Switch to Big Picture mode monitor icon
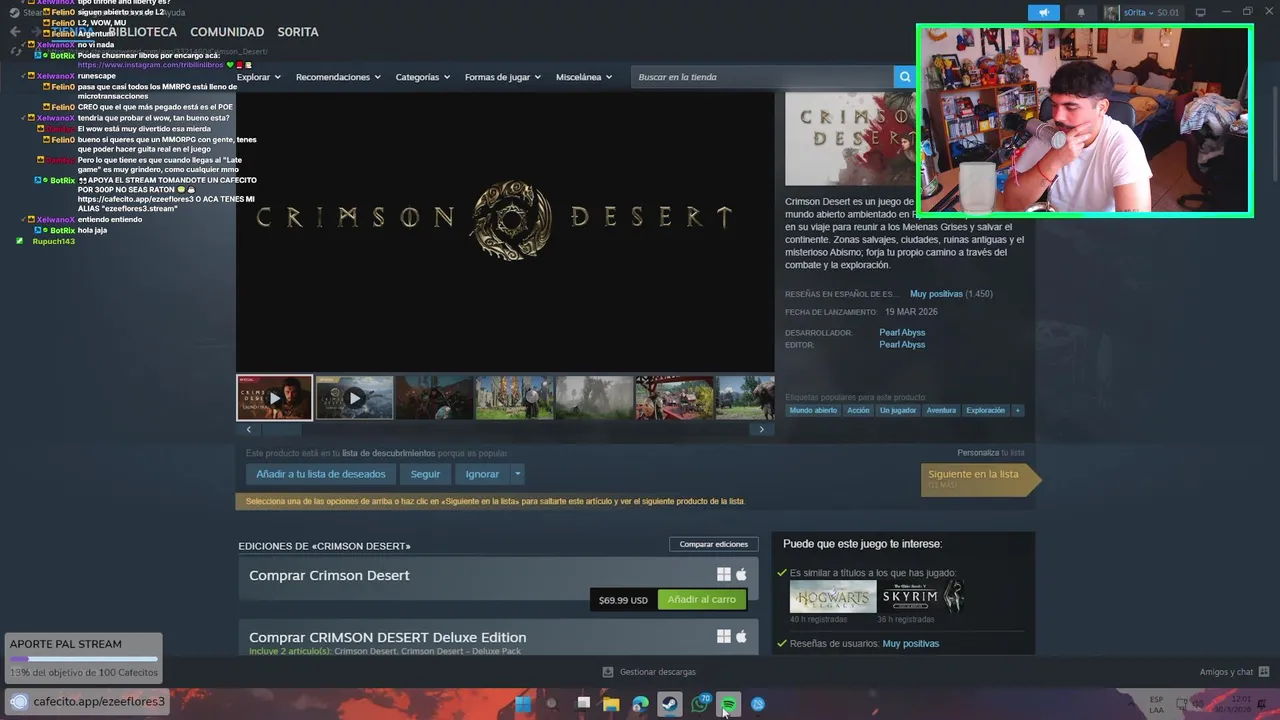 tap(1201, 13)
